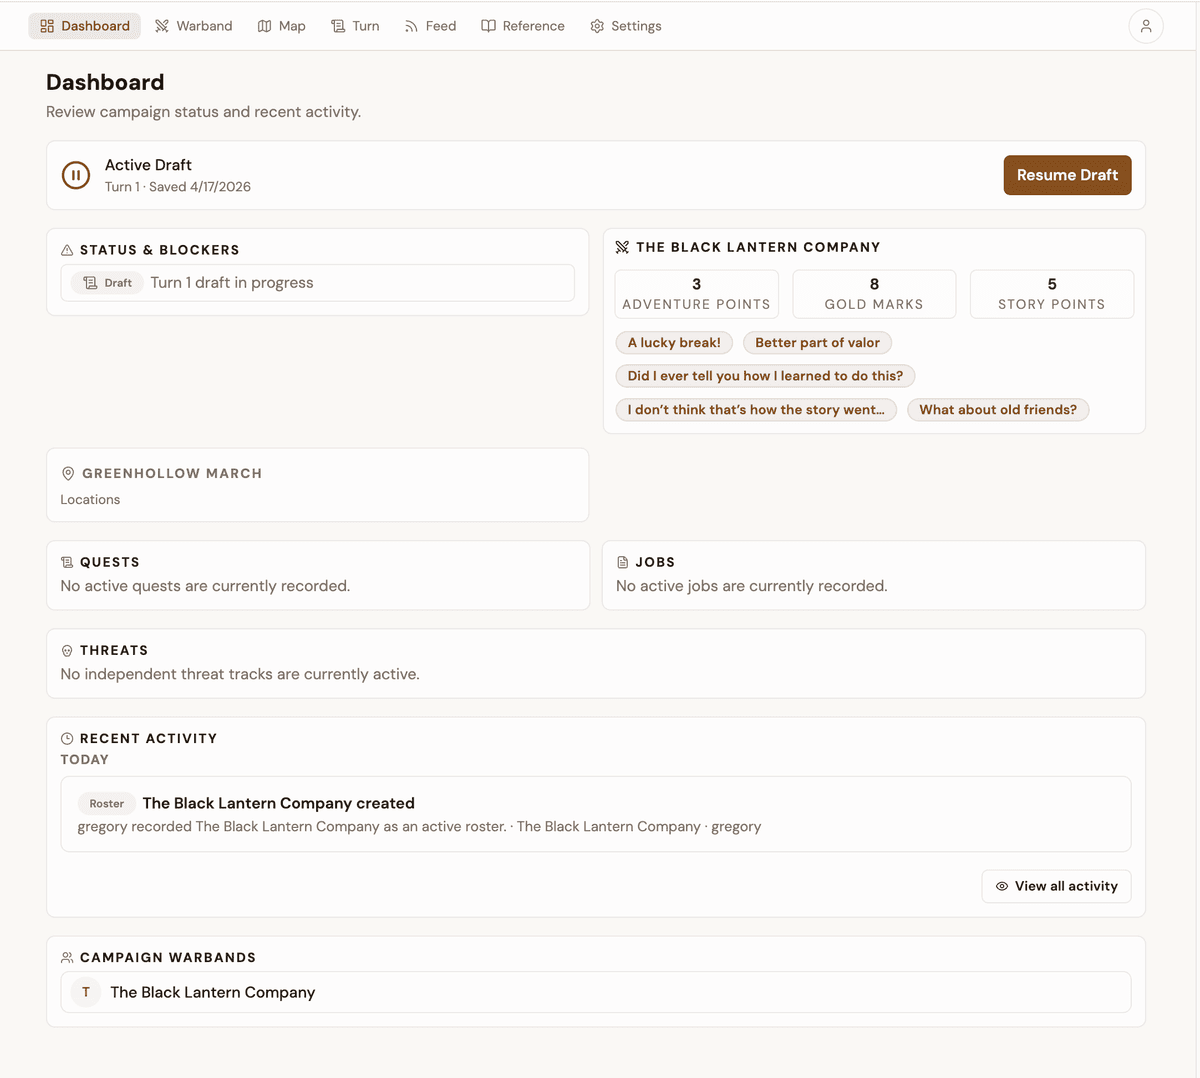
Task: Click the crossed-swords Warband nav icon
Action: point(162,26)
